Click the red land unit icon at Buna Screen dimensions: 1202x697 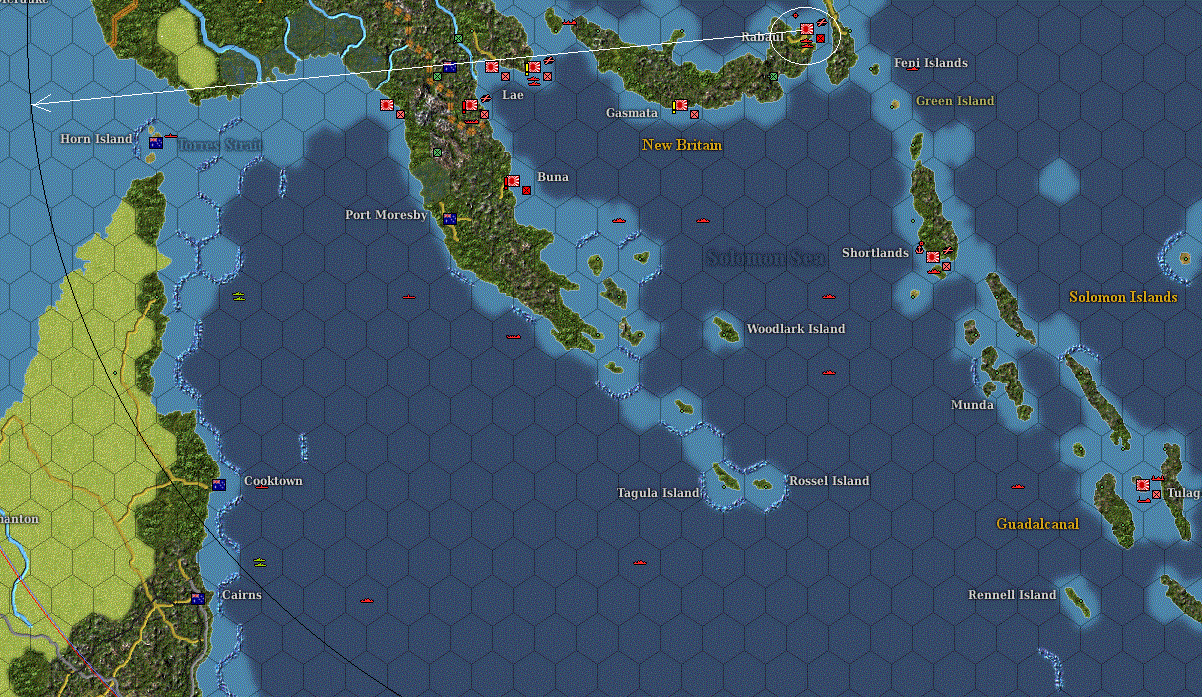(527, 190)
